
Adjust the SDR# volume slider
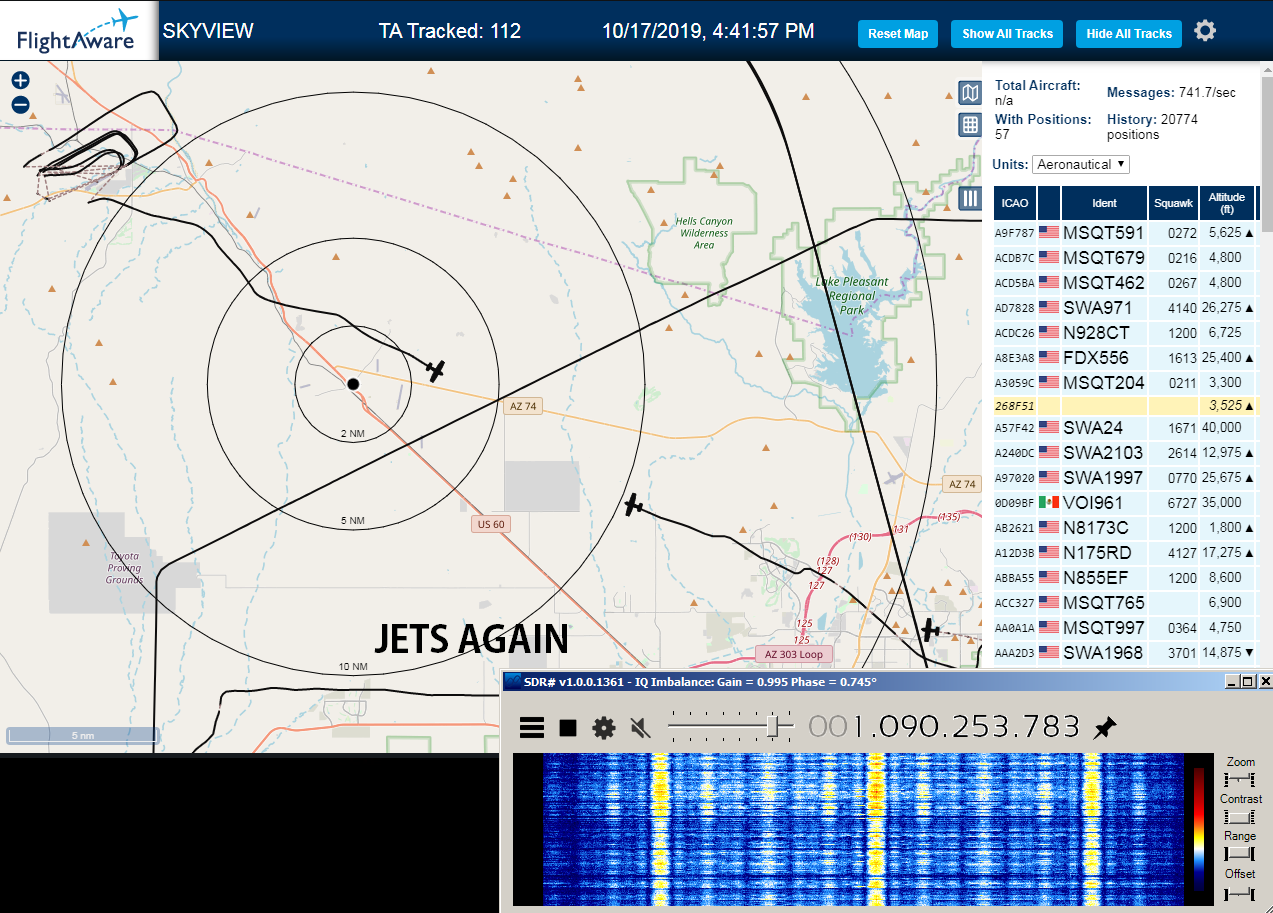point(774,727)
